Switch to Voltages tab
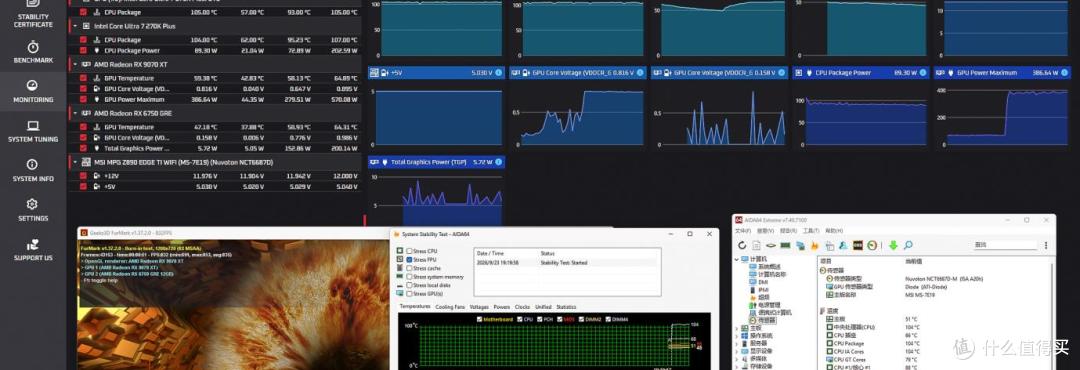This screenshot has height=370, width=1080. [479, 307]
